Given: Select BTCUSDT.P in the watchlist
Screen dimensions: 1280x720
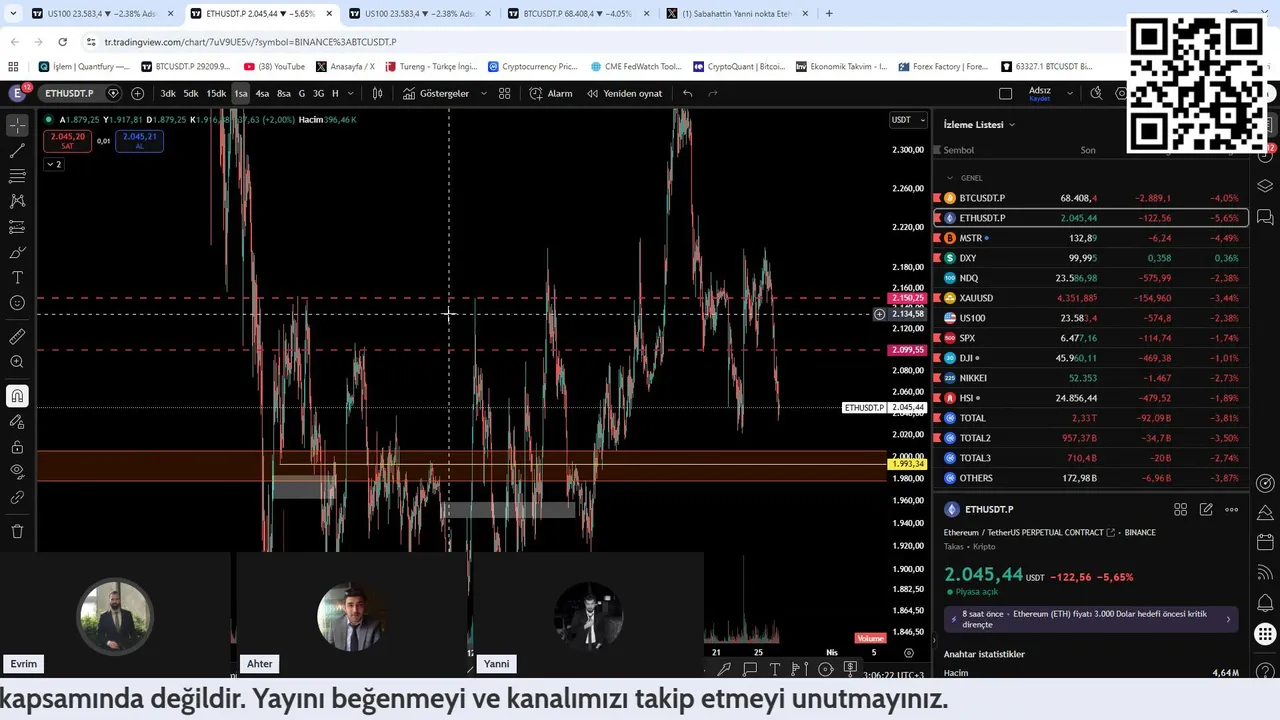Looking at the screenshot, I should pos(1091,198).
